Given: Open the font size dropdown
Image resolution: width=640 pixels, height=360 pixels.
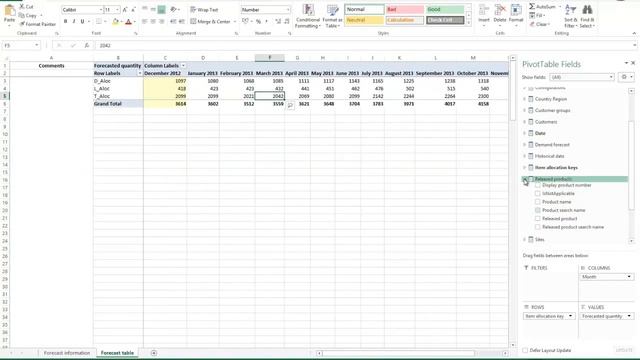Looking at the screenshot, I should (x=117, y=9).
